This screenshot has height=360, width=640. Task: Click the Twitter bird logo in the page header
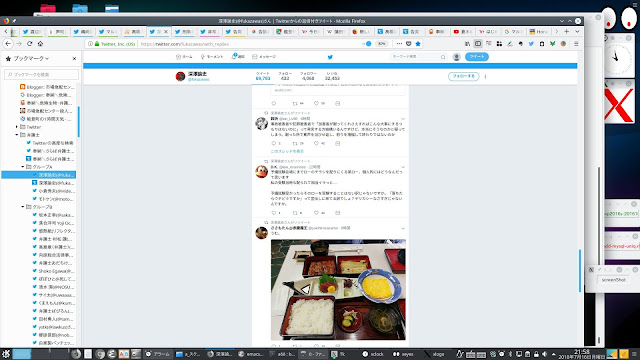coord(330,57)
